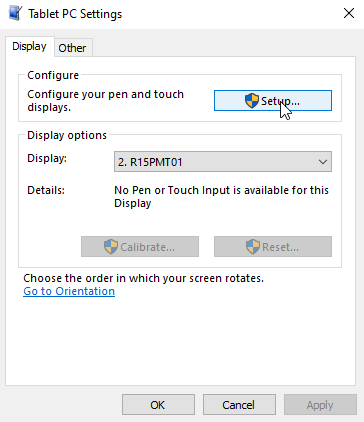Screen dimensions: 364x422
Task: Click the Calibrate... button text
Action: [x=147, y=247]
